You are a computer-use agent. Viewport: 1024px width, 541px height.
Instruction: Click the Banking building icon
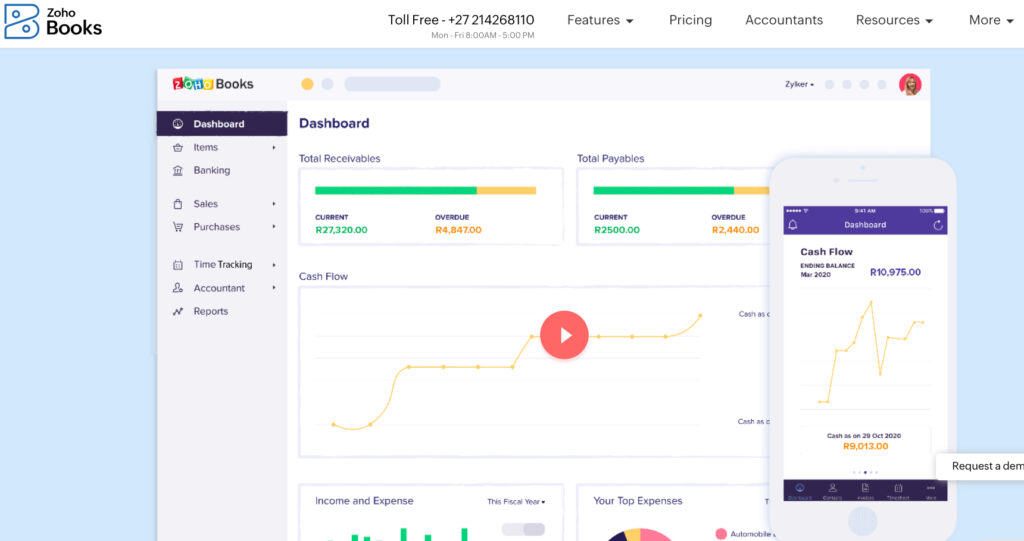(178, 171)
